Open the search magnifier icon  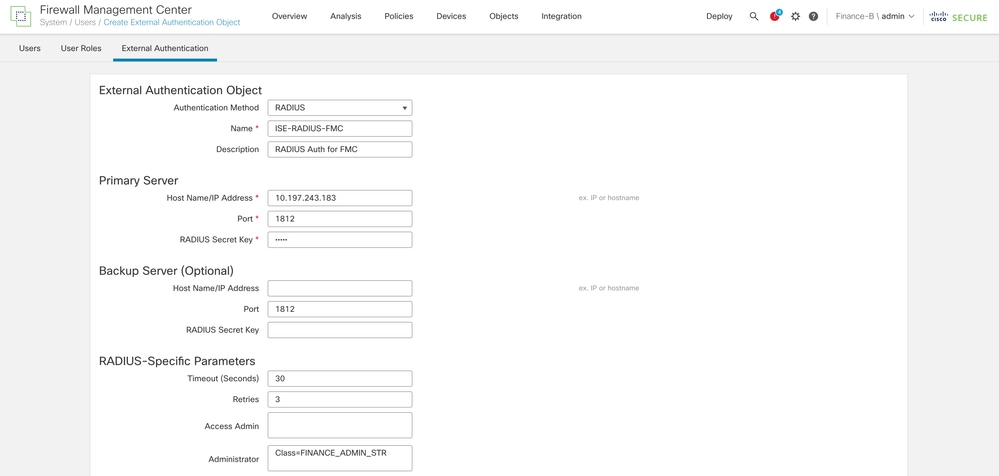click(x=754, y=17)
